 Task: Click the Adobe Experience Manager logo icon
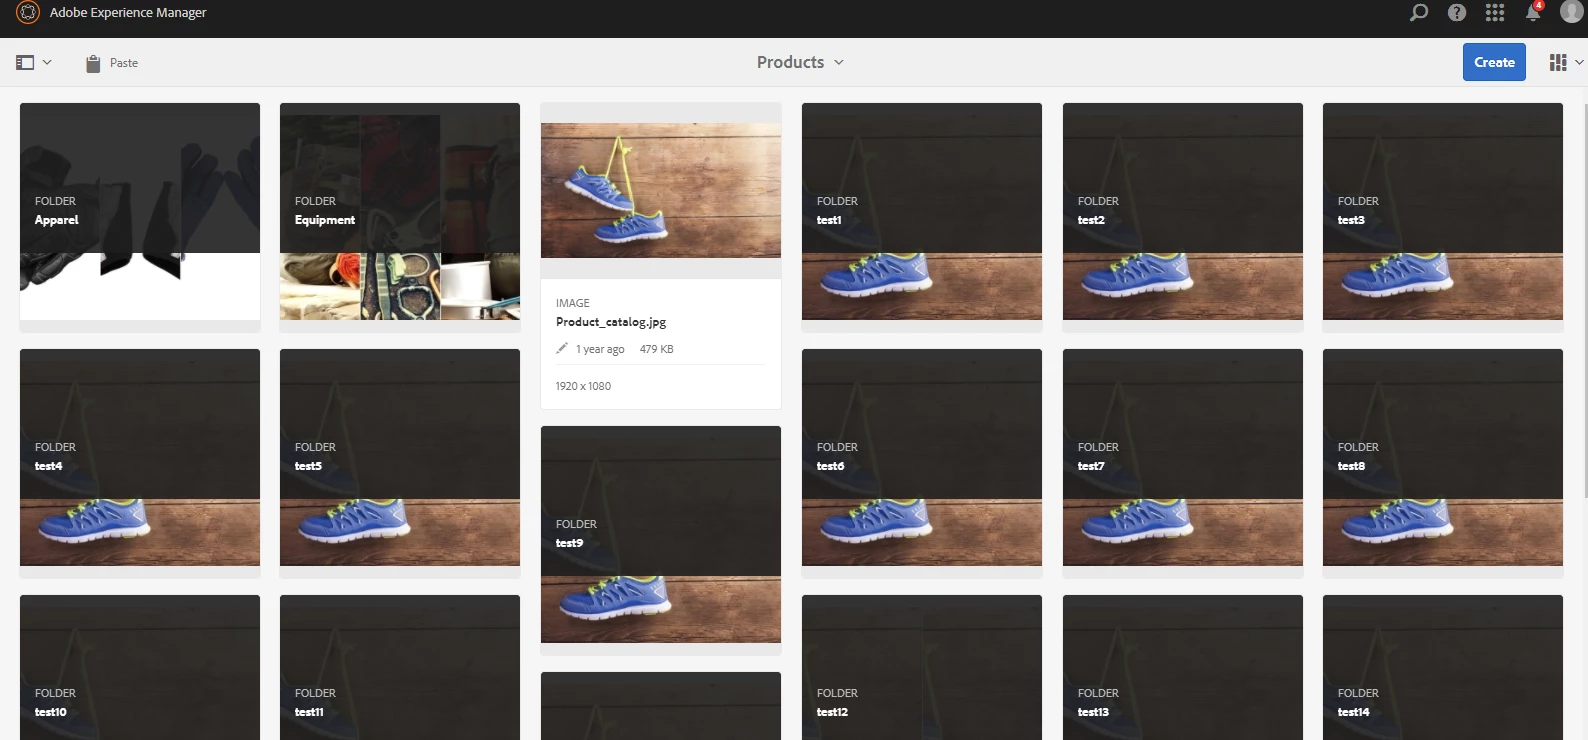tap(28, 12)
